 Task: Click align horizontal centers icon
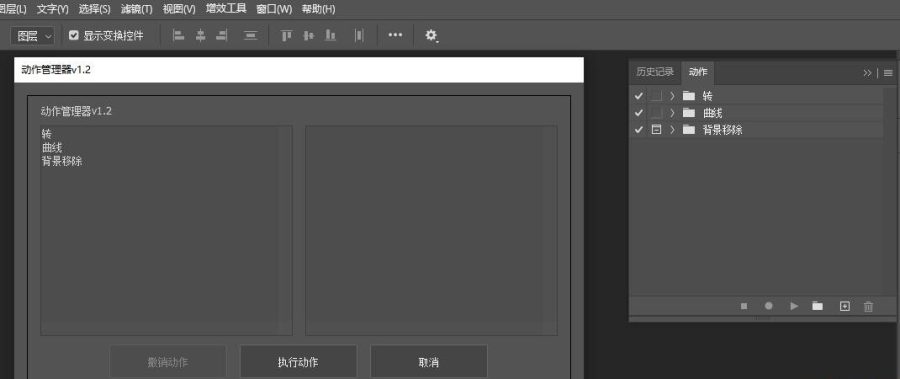[x=200, y=36]
